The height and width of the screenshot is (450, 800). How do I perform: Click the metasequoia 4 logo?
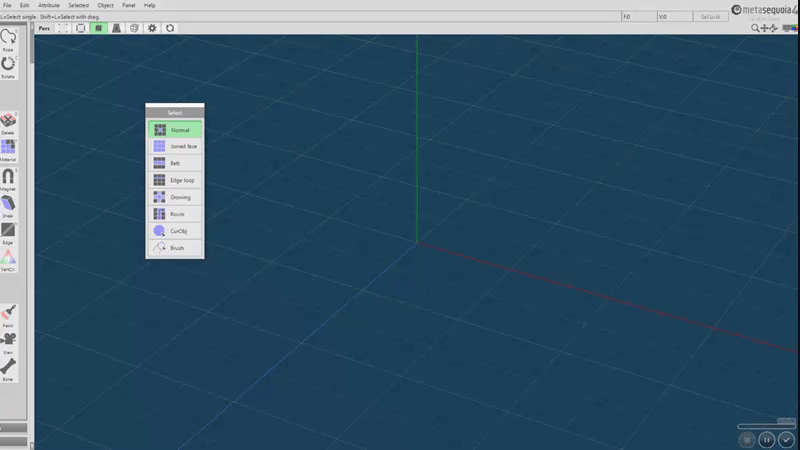click(764, 10)
